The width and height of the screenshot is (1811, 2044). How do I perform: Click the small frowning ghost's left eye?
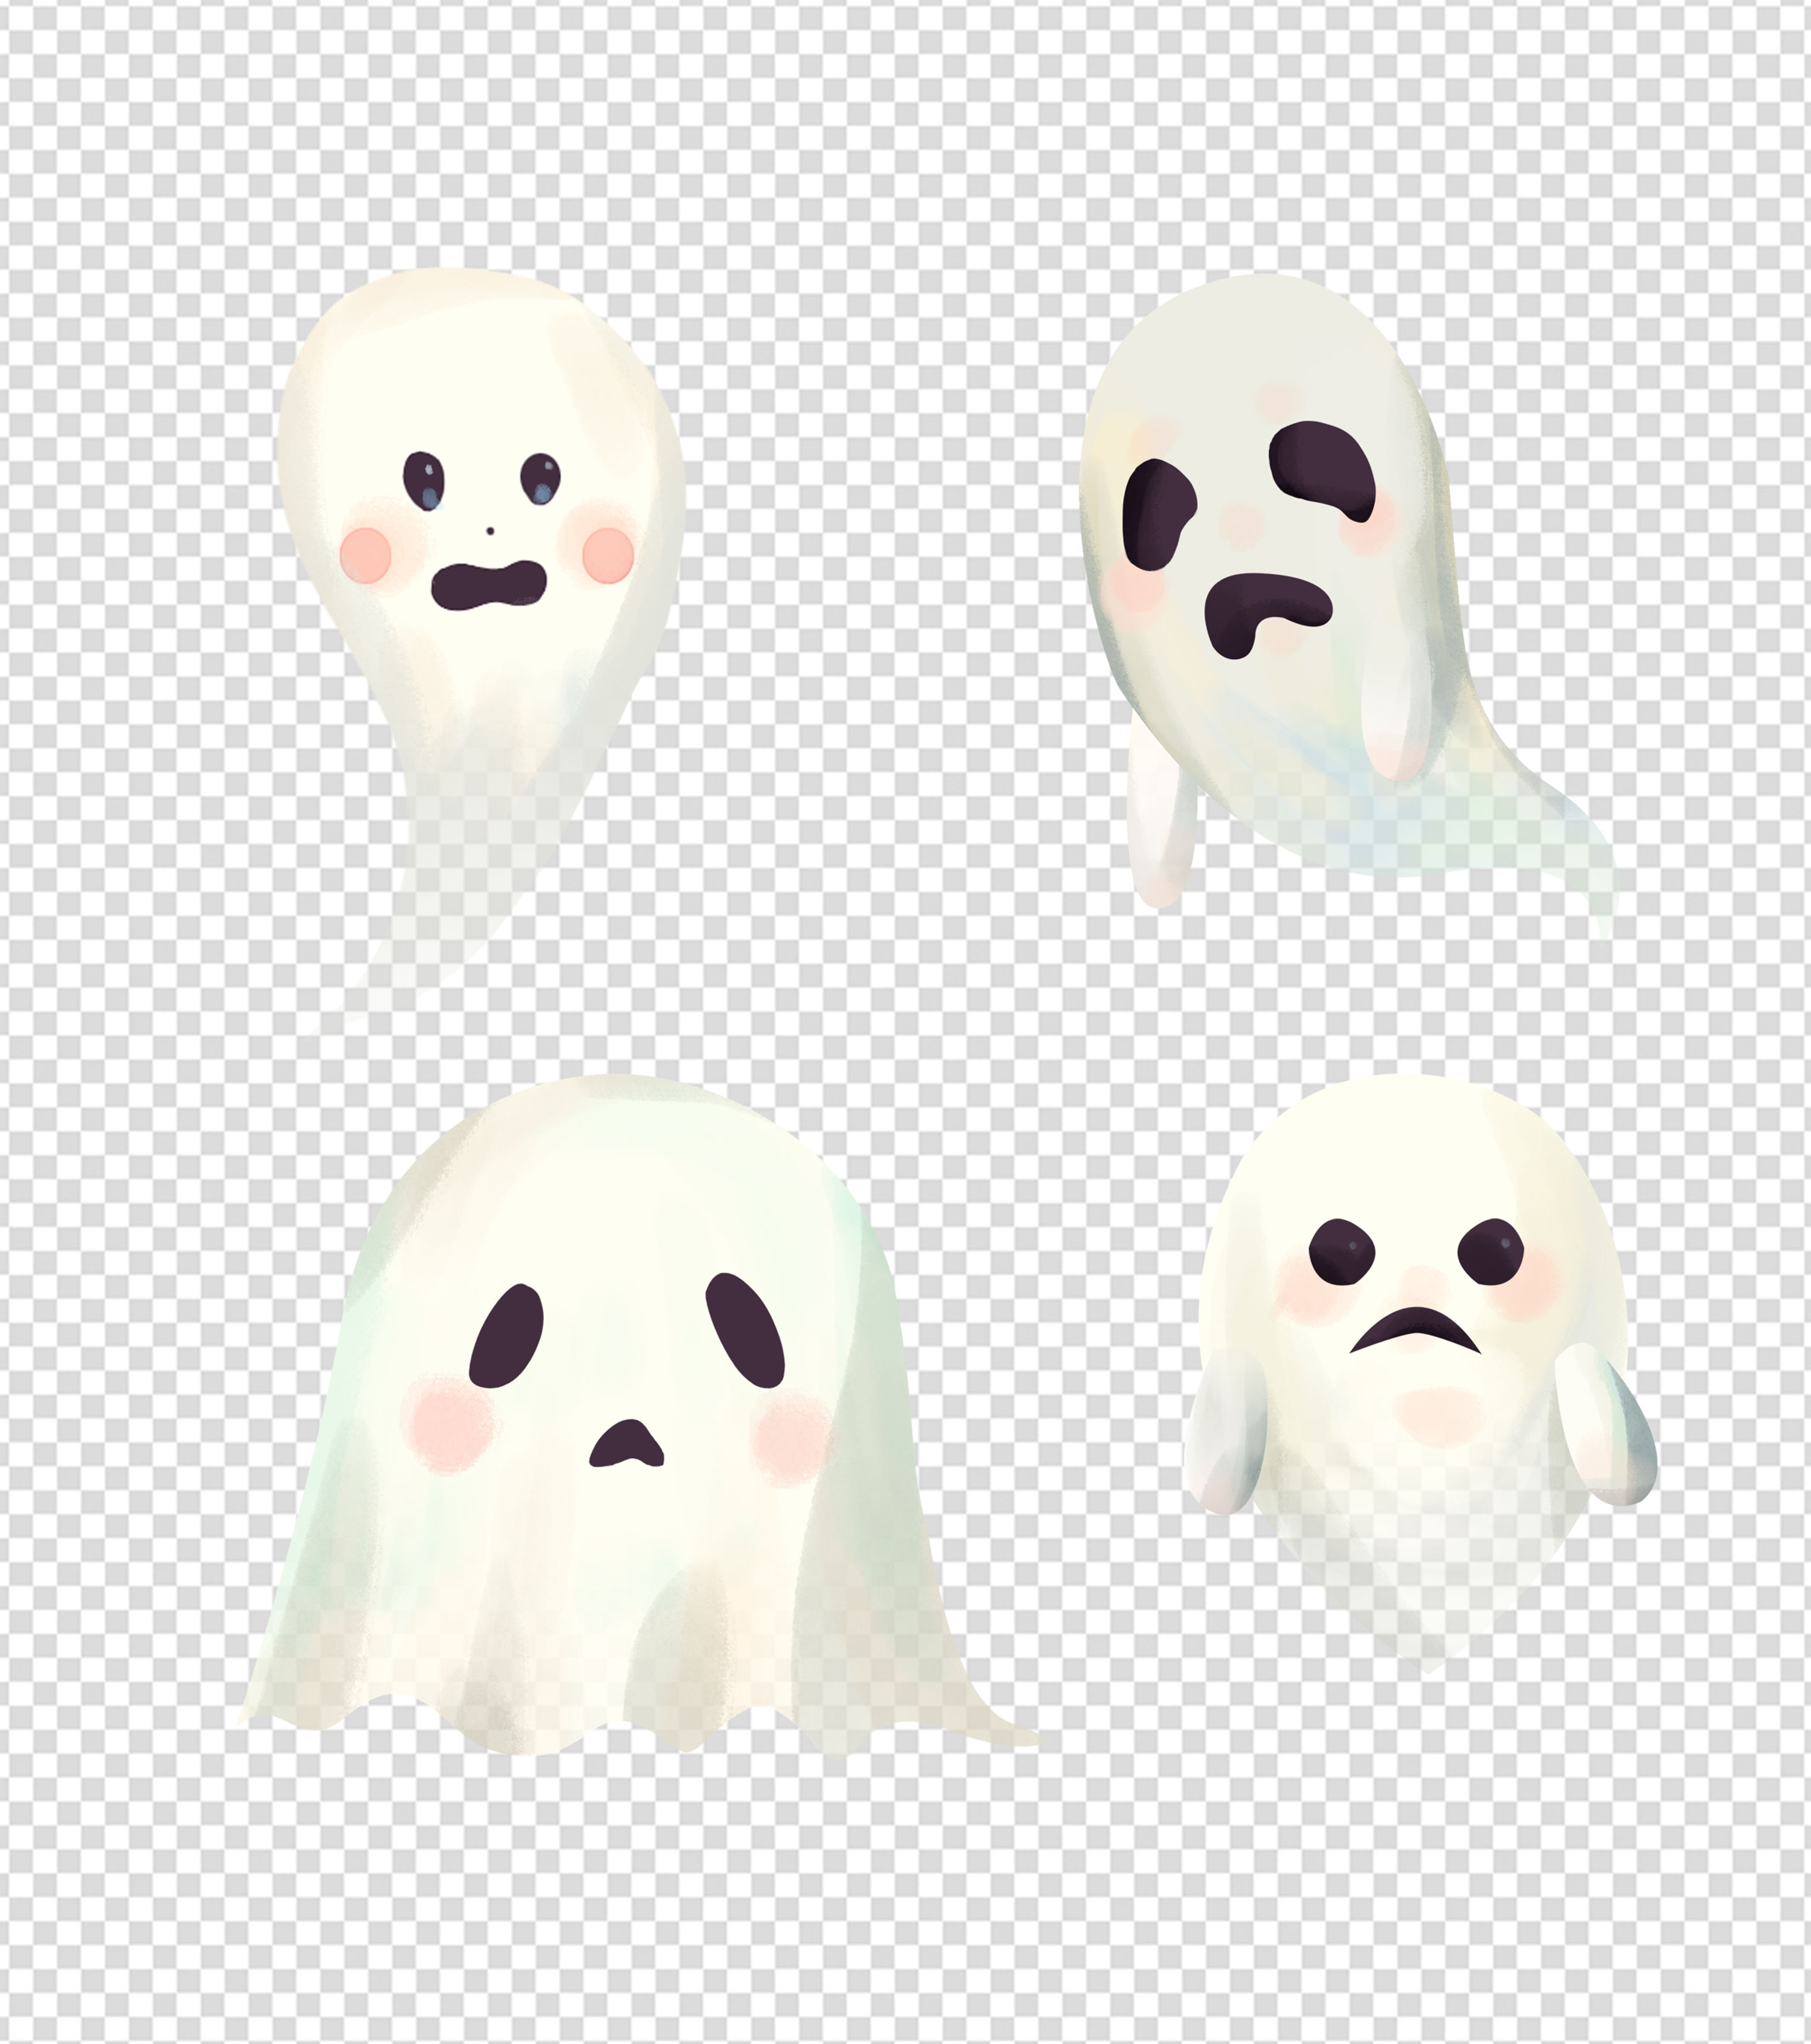(x=1342, y=1252)
